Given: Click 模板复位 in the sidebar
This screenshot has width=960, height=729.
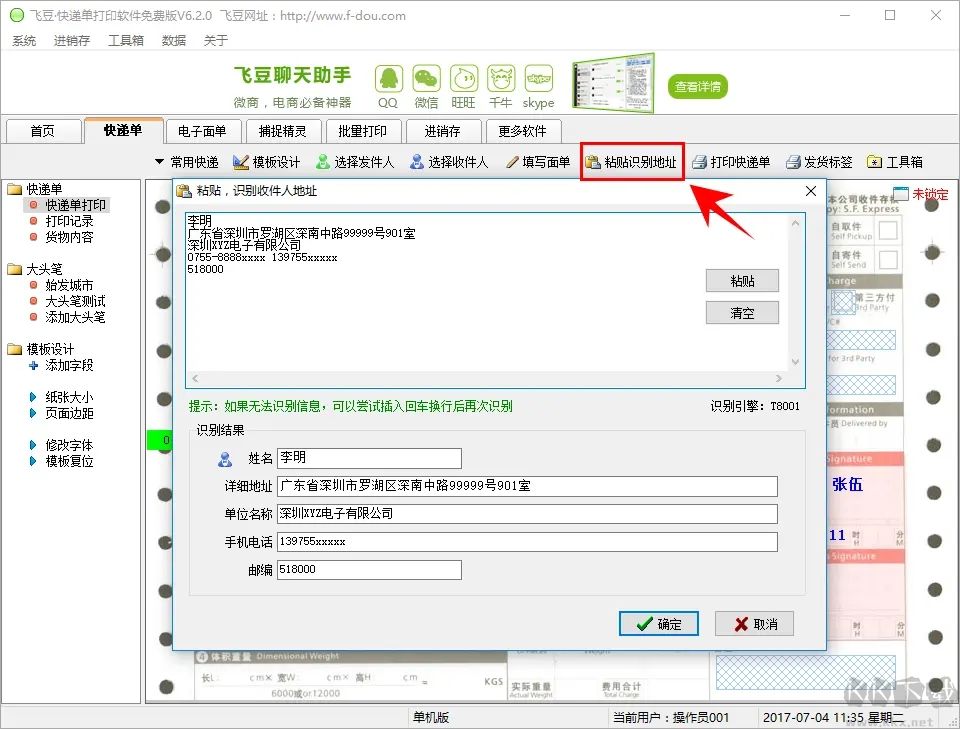Looking at the screenshot, I should point(62,461).
